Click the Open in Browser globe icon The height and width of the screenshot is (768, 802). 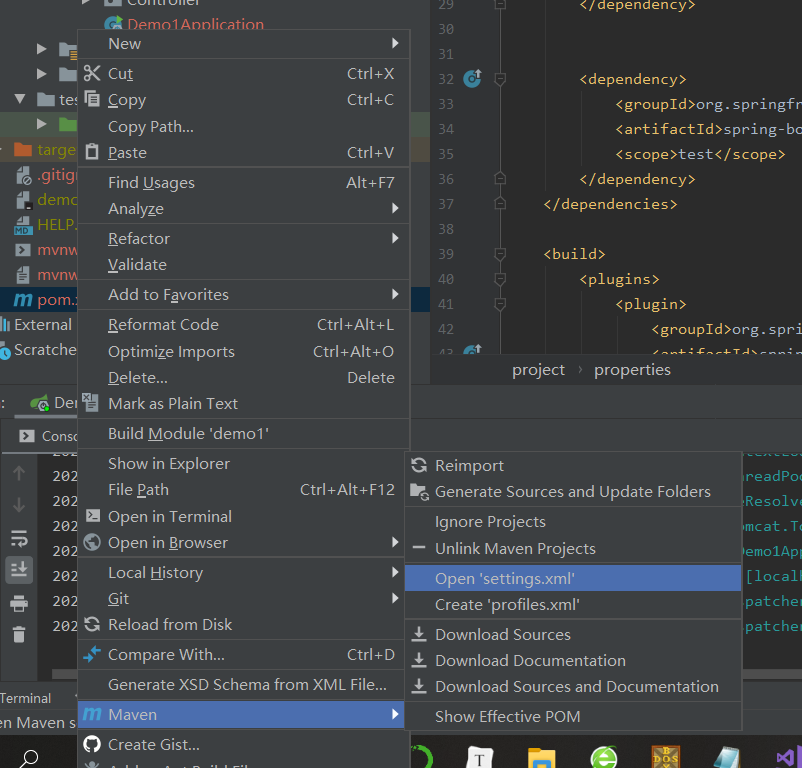point(92,542)
